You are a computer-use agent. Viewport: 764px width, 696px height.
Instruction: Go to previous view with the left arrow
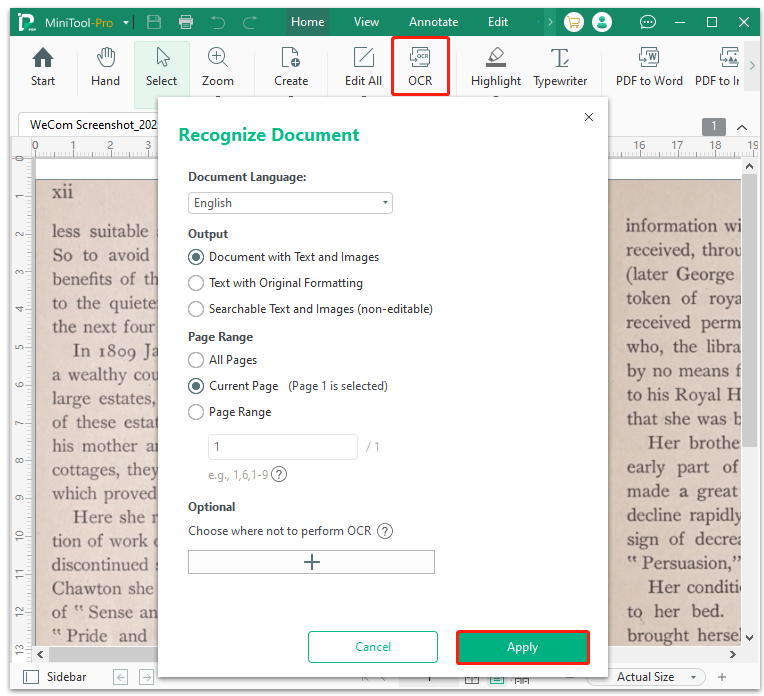[x=120, y=677]
